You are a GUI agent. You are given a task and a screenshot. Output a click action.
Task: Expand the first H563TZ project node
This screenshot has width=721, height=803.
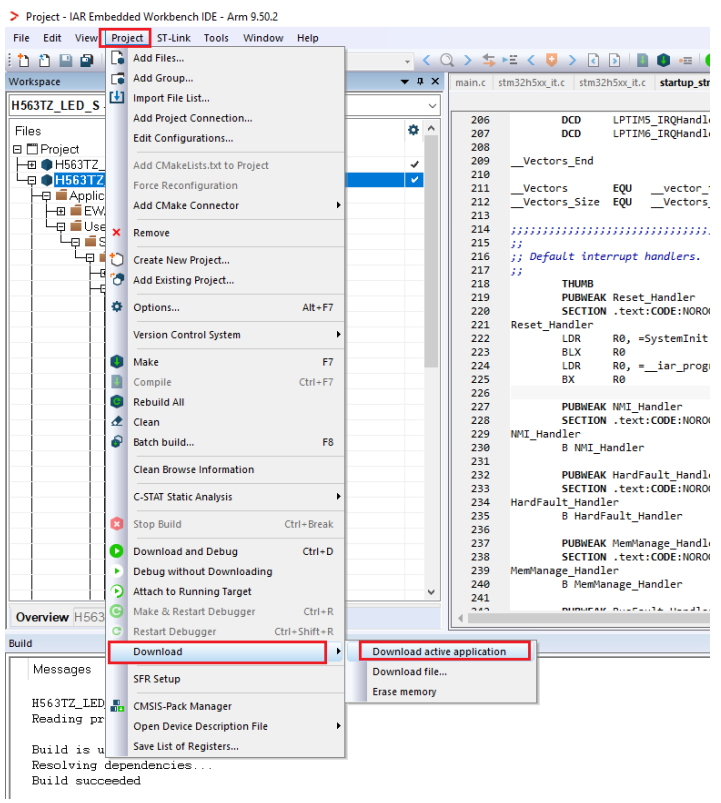click(x=32, y=165)
